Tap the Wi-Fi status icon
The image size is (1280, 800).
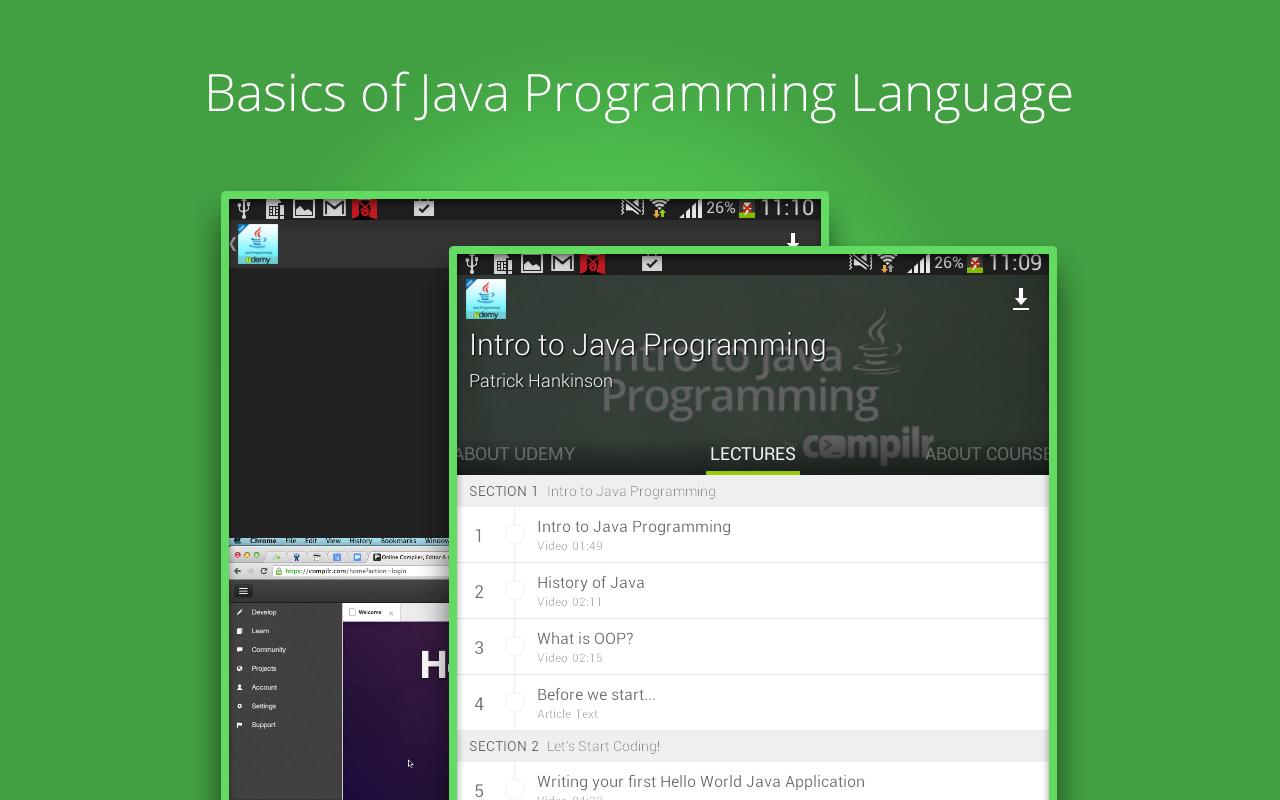pyautogui.click(x=887, y=263)
